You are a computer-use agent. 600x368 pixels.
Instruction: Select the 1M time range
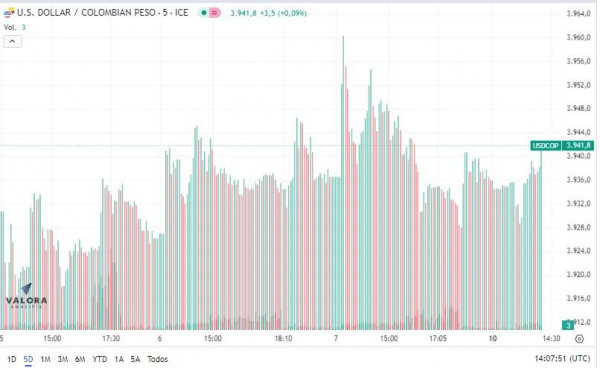point(45,359)
